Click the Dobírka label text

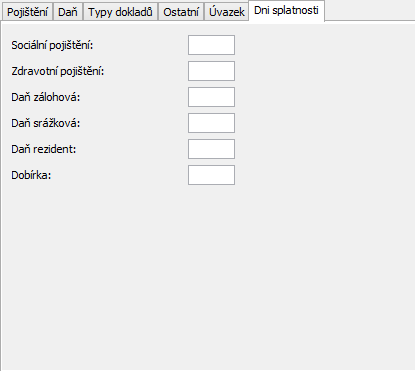[x=31, y=175]
